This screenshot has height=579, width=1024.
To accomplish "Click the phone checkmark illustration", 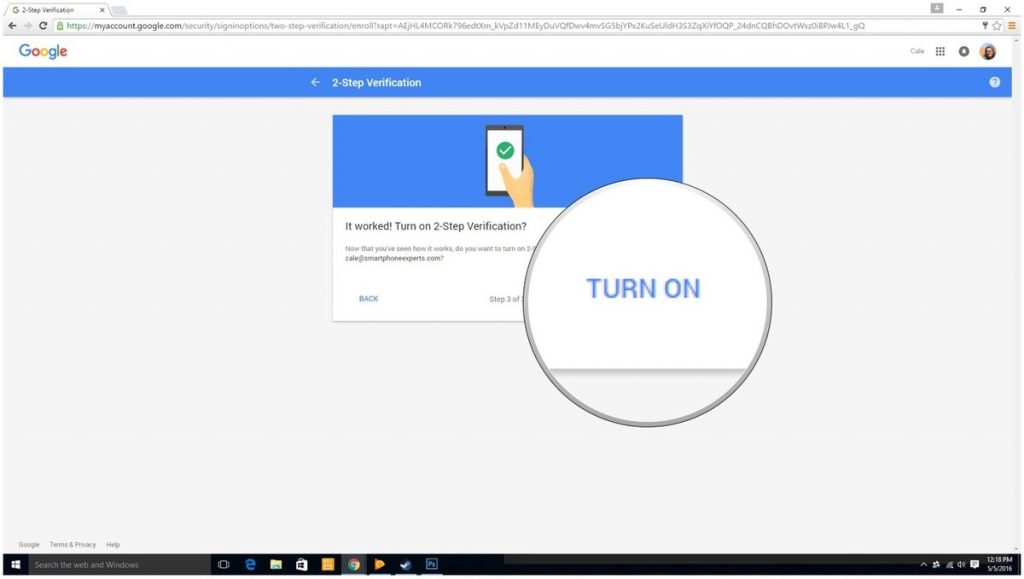I will 509,164.
